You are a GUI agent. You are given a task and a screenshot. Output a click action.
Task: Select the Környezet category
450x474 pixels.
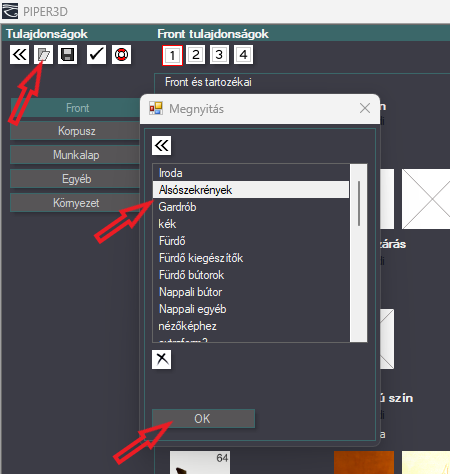coord(76,203)
